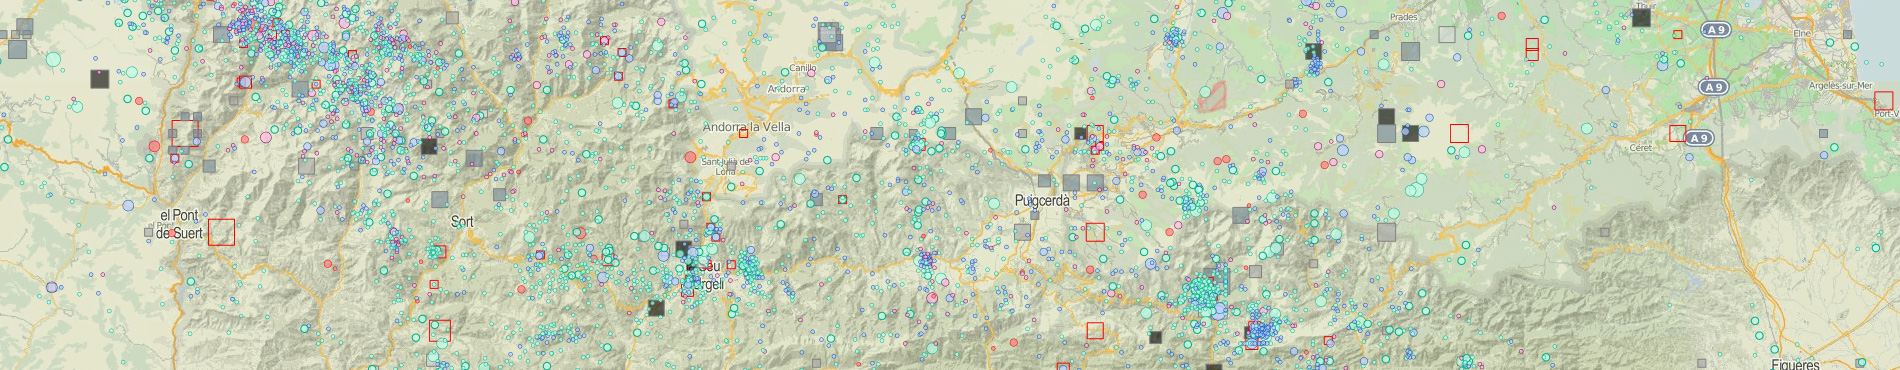Select the red hatched polygon area on the map
Image resolution: width=1900 pixels, height=370 pixels.
[x=1212, y=96]
